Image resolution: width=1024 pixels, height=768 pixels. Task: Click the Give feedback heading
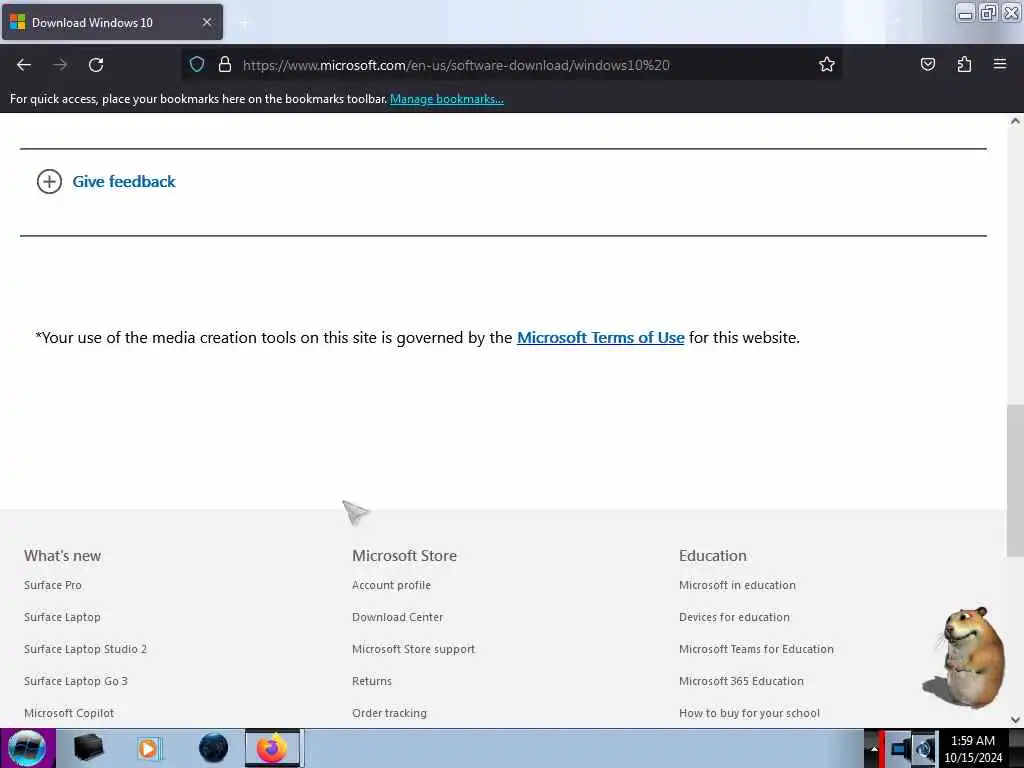(x=123, y=182)
